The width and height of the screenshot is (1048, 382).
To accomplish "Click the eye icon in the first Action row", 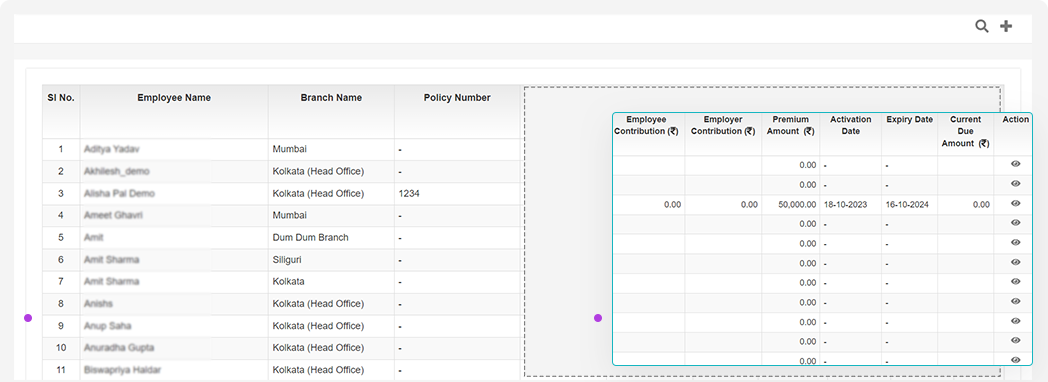I will pos(1015,164).
